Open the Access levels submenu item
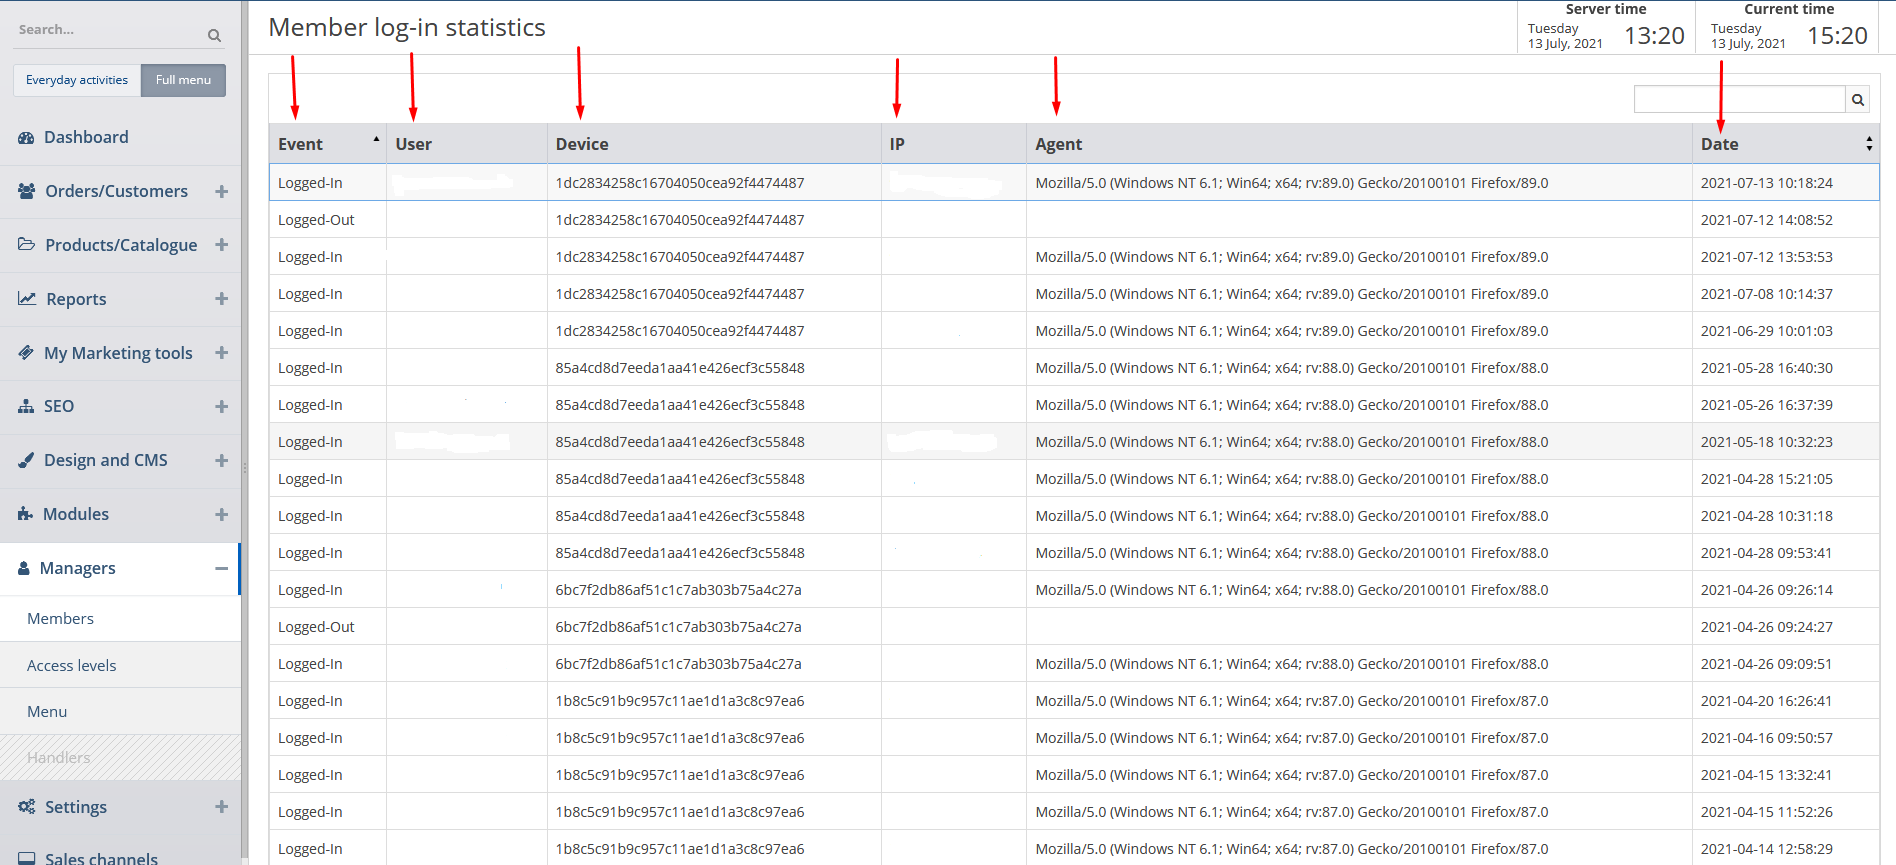1896x865 pixels. pos(72,666)
